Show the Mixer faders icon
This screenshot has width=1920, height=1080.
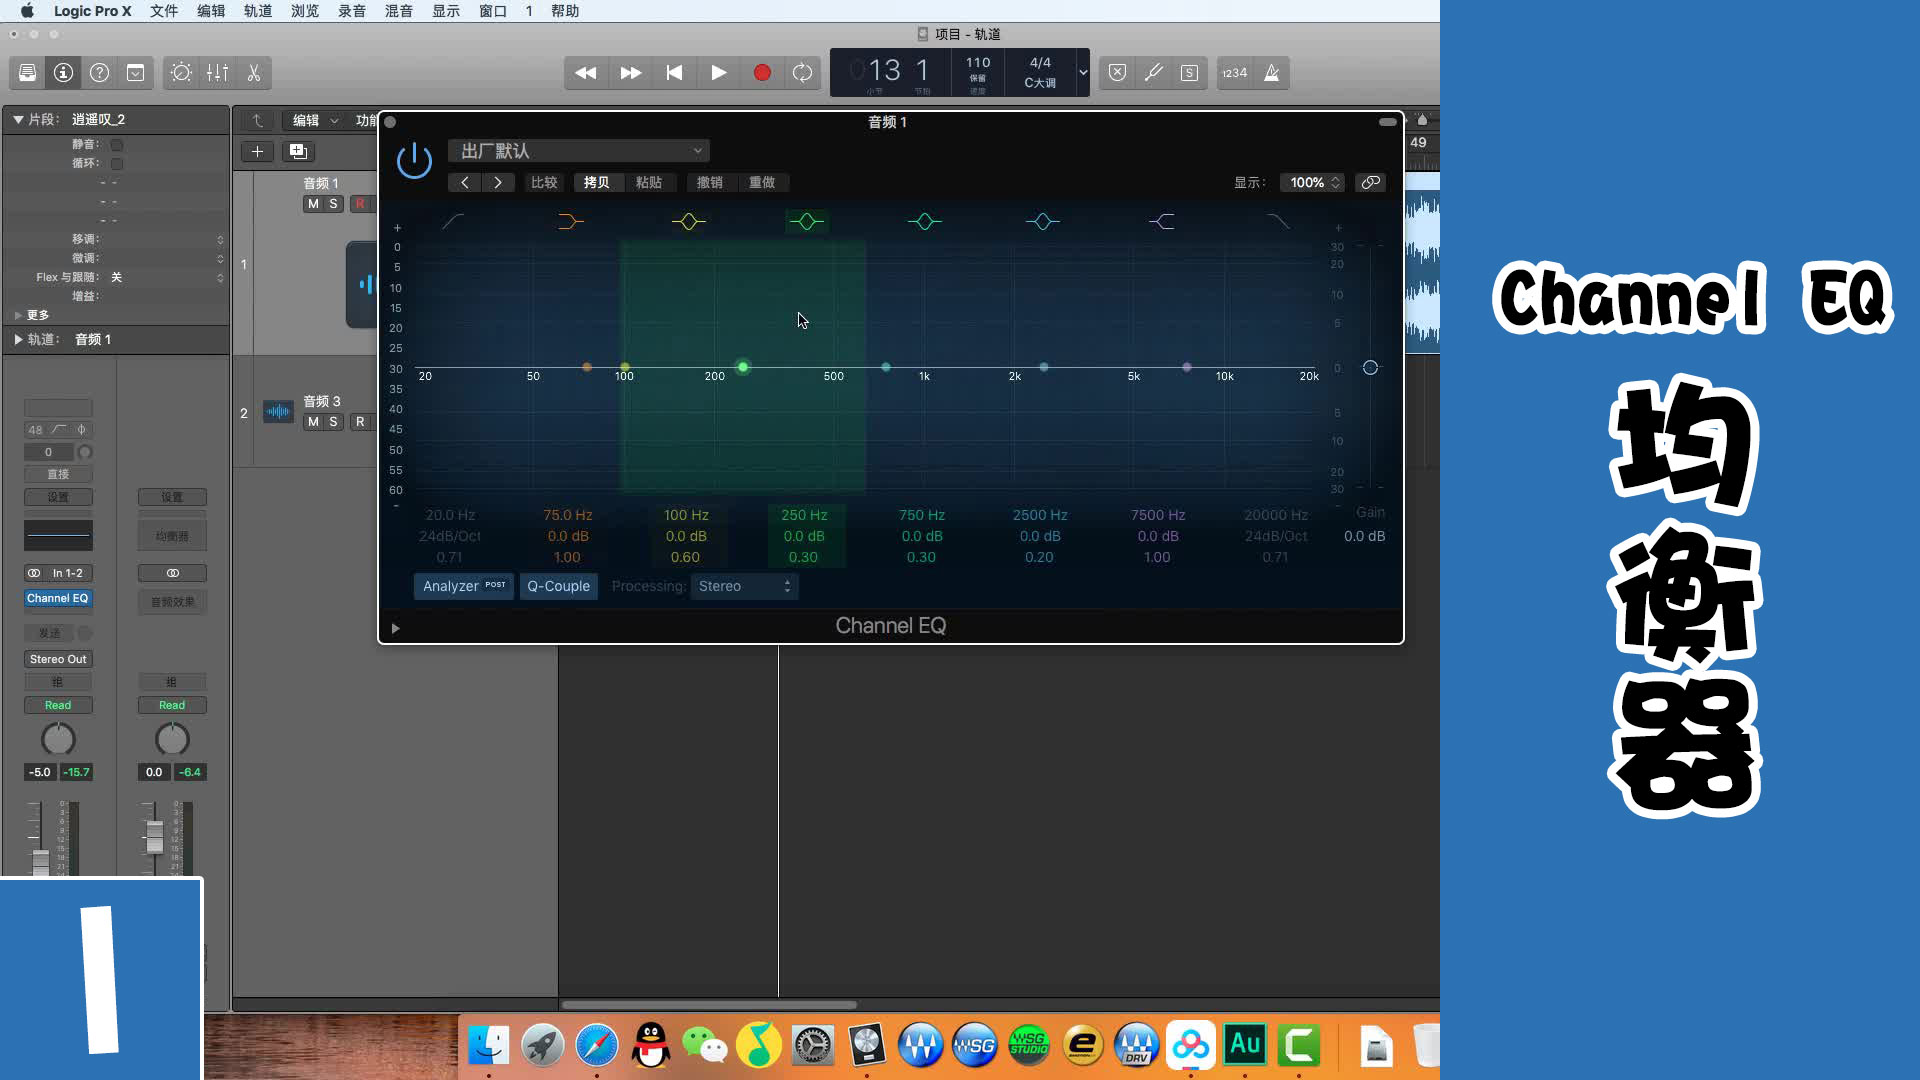coord(217,73)
